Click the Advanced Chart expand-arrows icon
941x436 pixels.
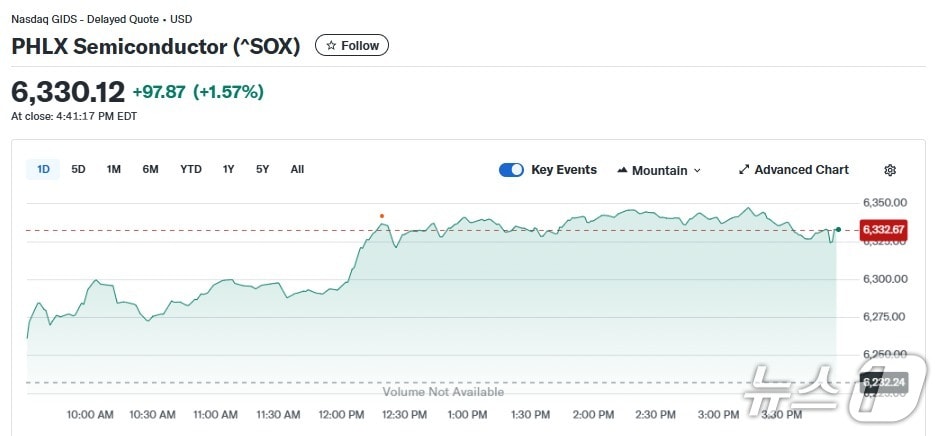(743, 170)
